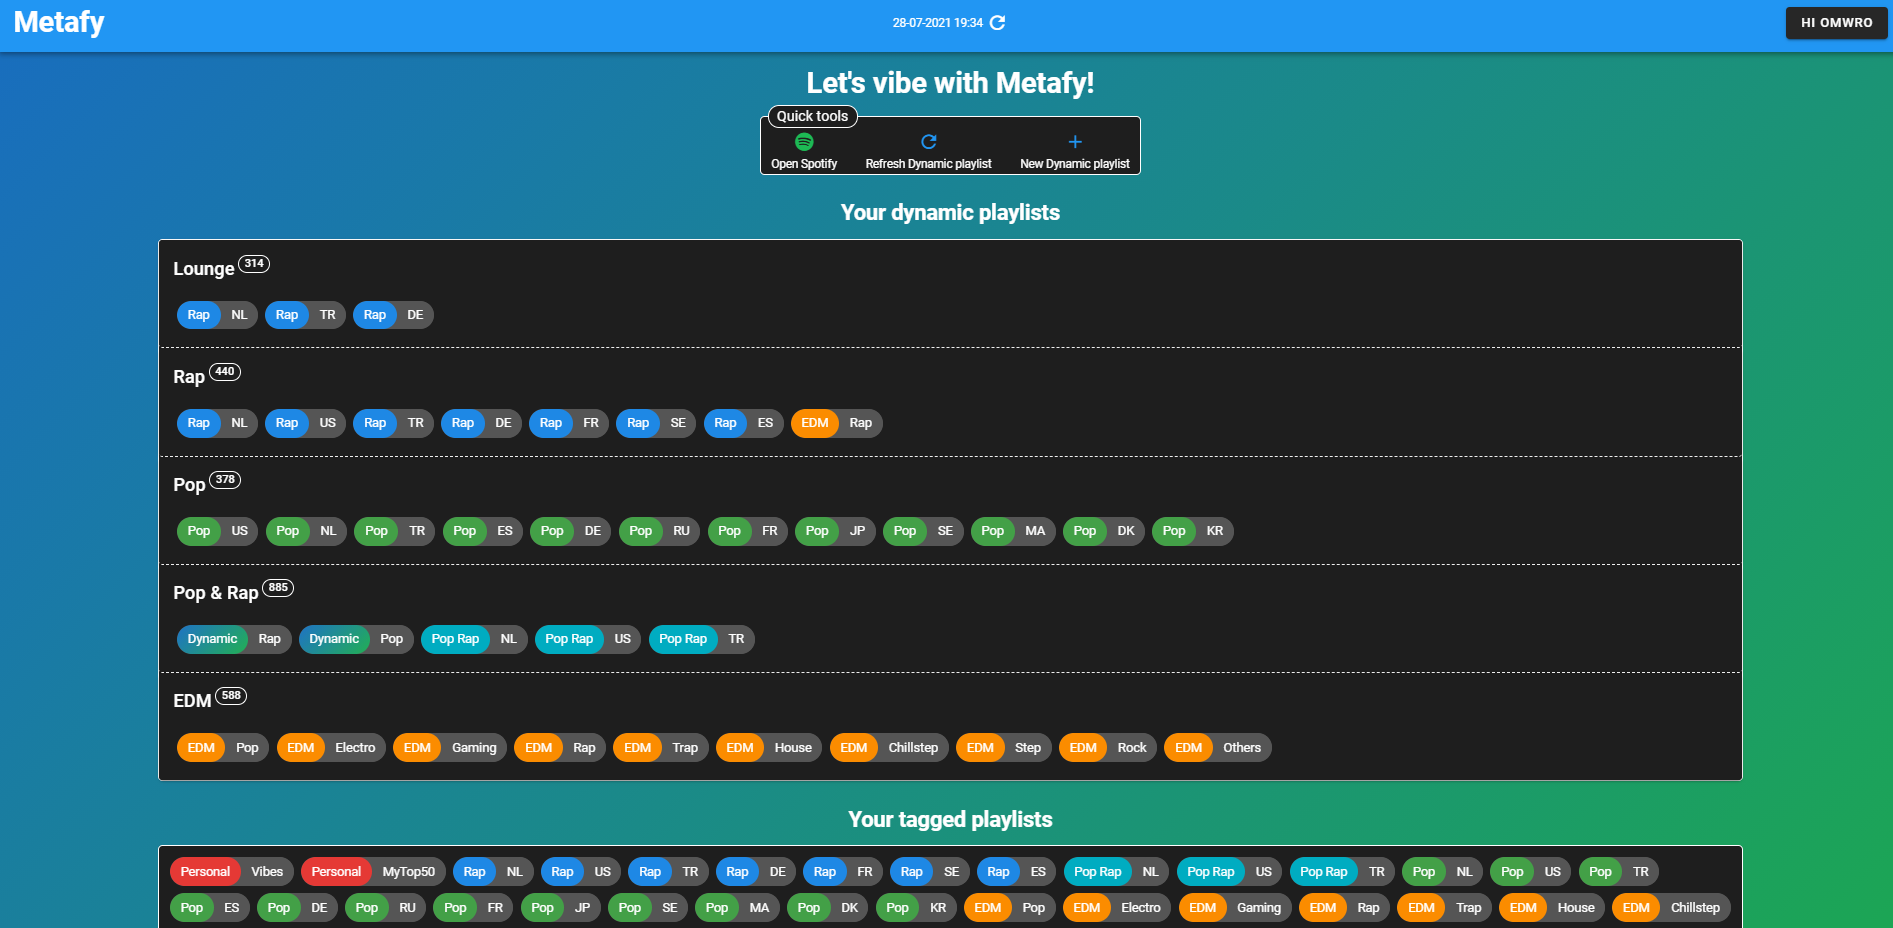Image resolution: width=1893 pixels, height=928 pixels.
Task: Select the Rap SE tag in Rap row
Action: [x=656, y=423]
